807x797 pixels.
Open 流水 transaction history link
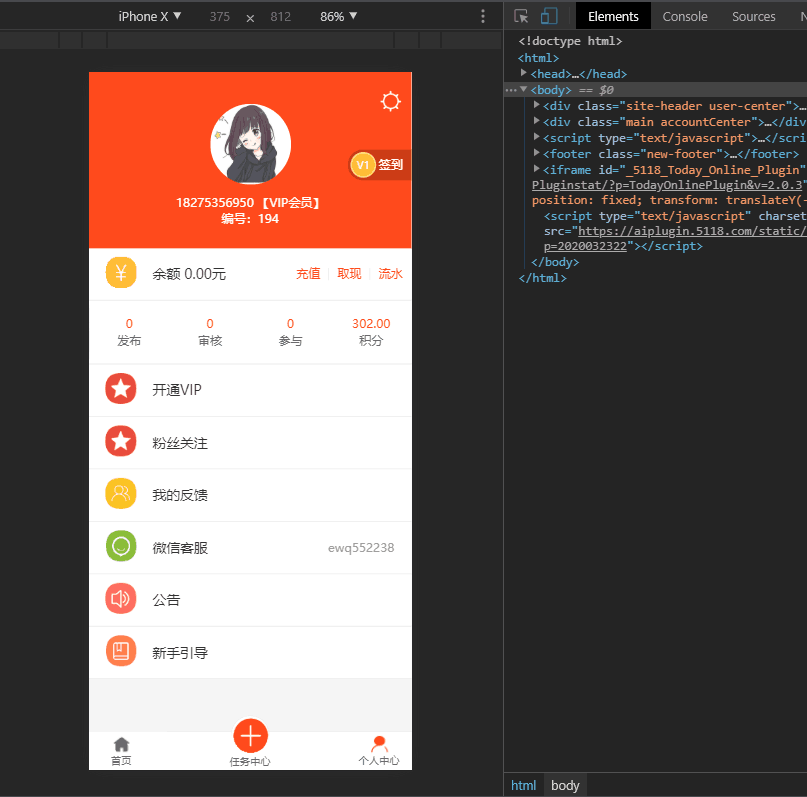tap(391, 274)
